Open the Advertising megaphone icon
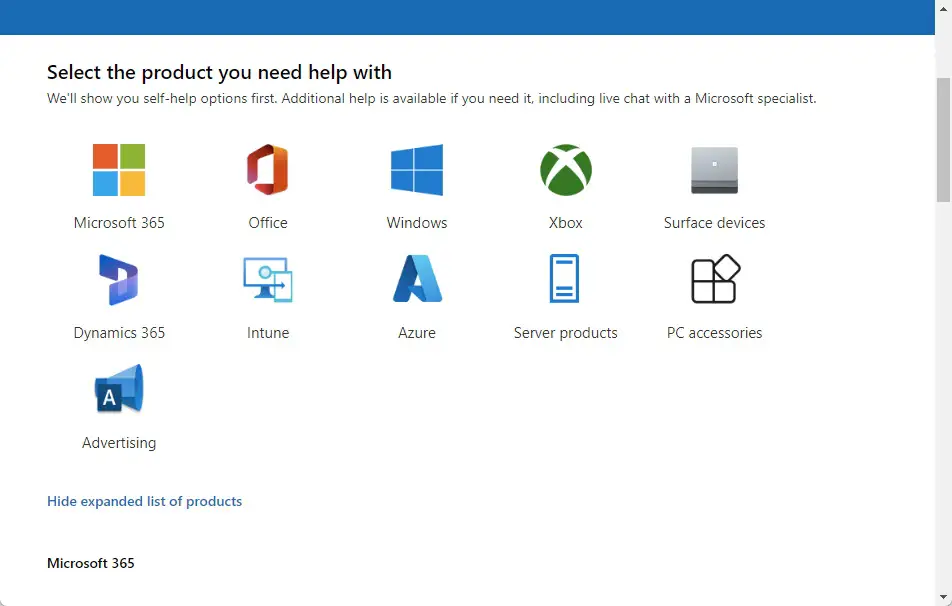 119,389
